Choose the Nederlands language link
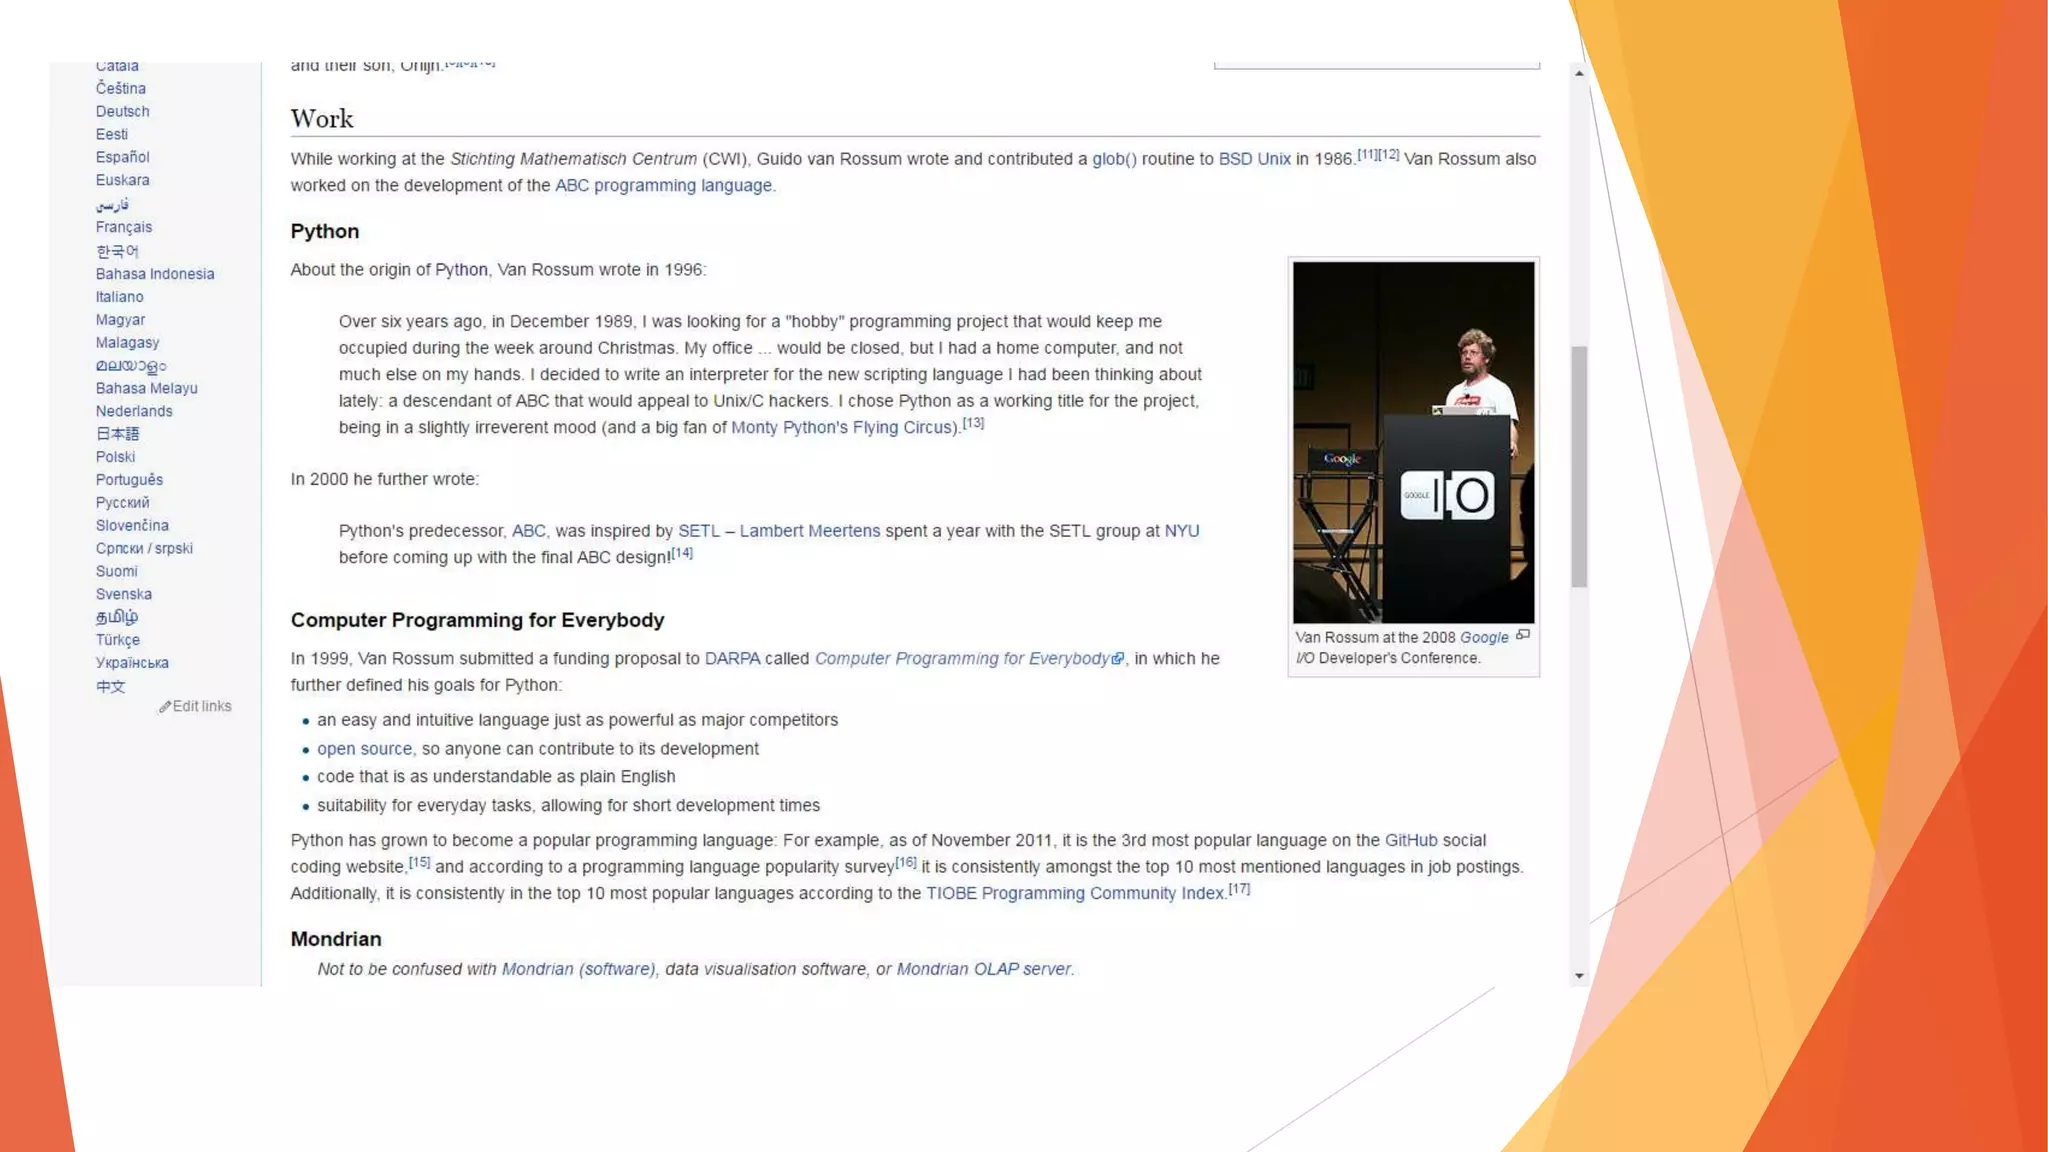 134,412
